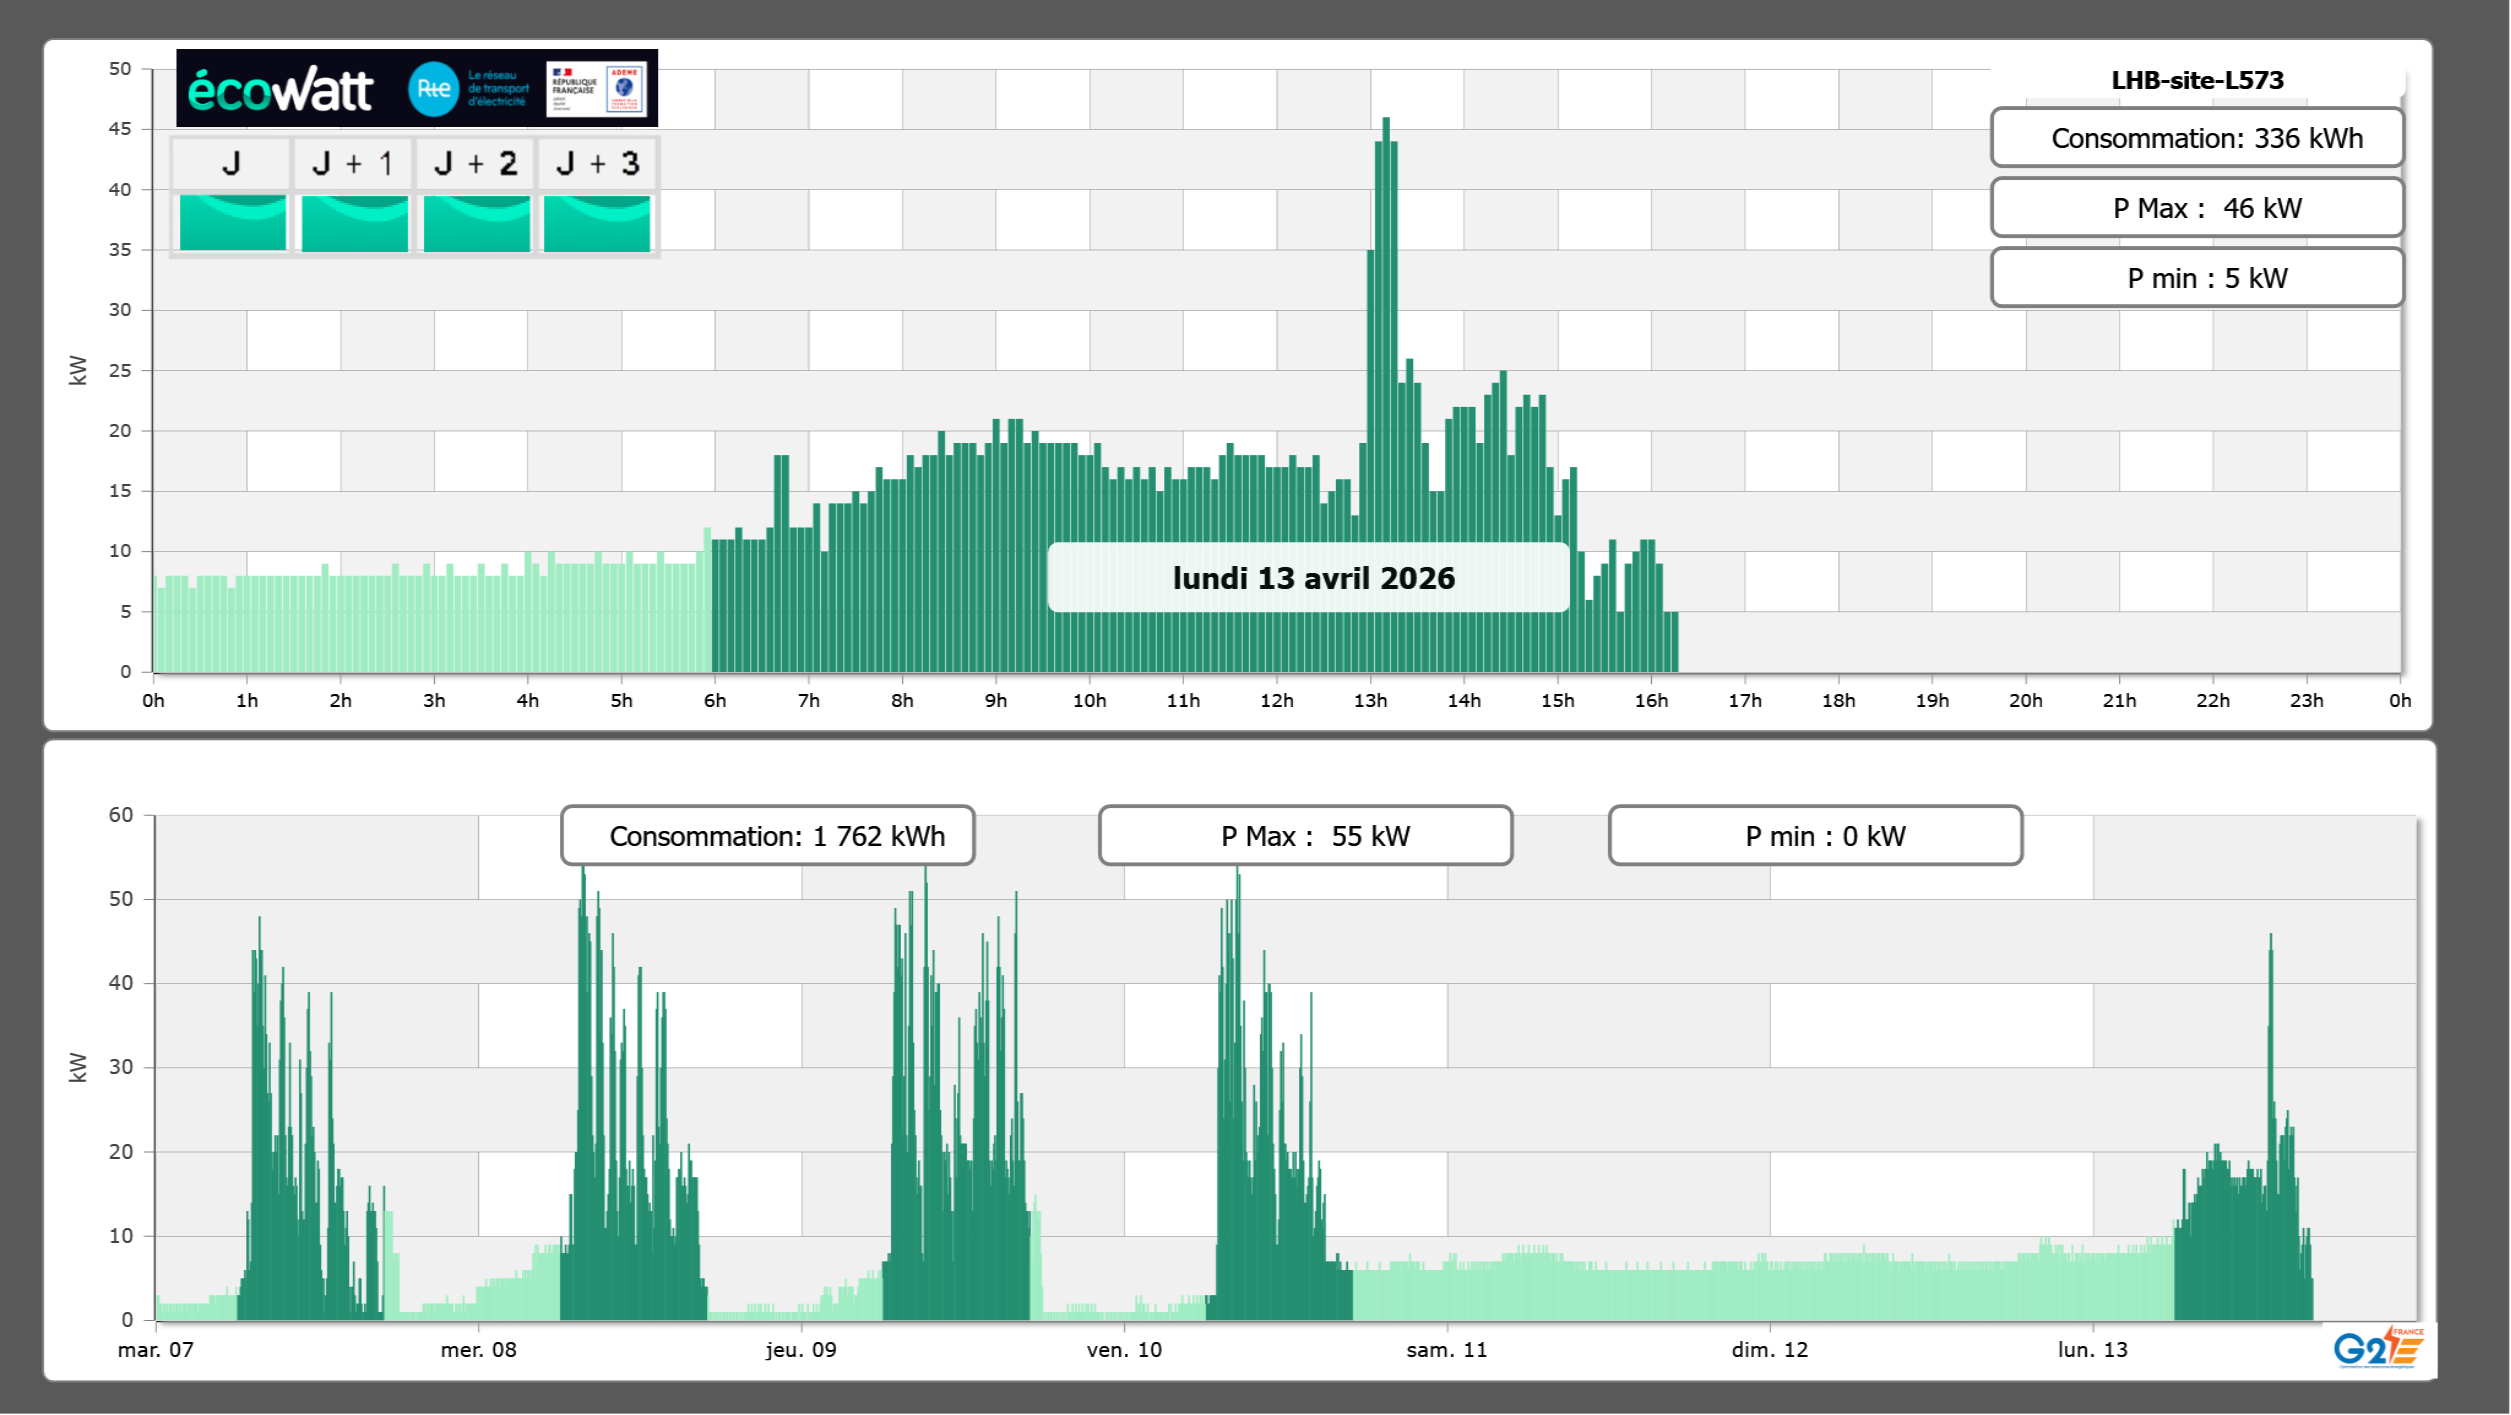Click the P Max : 46 kW box
Viewport: 2511px width, 1415px height.
tap(2196, 208)
